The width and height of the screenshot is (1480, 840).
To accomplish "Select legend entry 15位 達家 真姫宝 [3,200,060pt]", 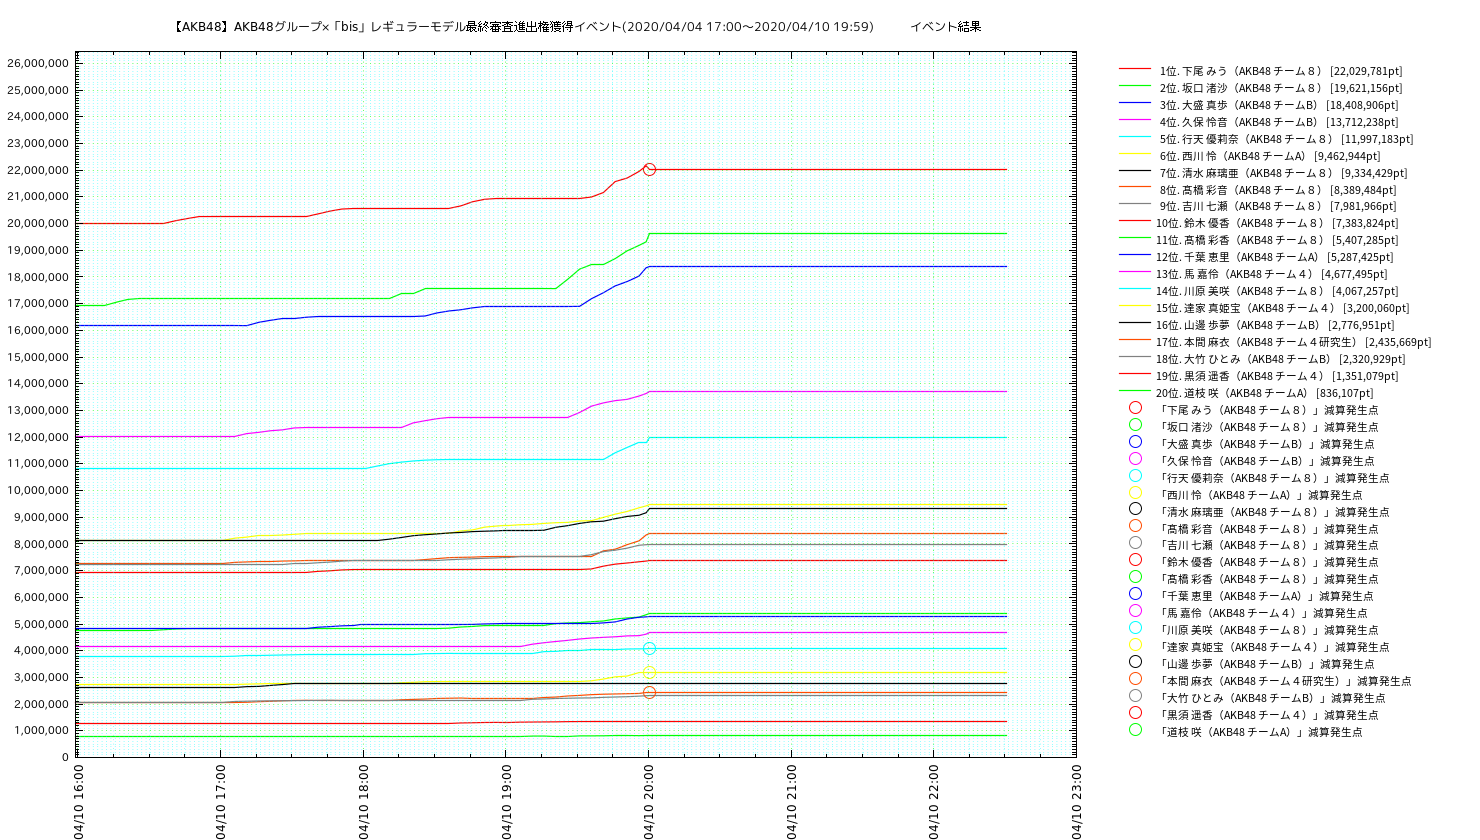I will pyautogui.click(x=1282, y=308).
